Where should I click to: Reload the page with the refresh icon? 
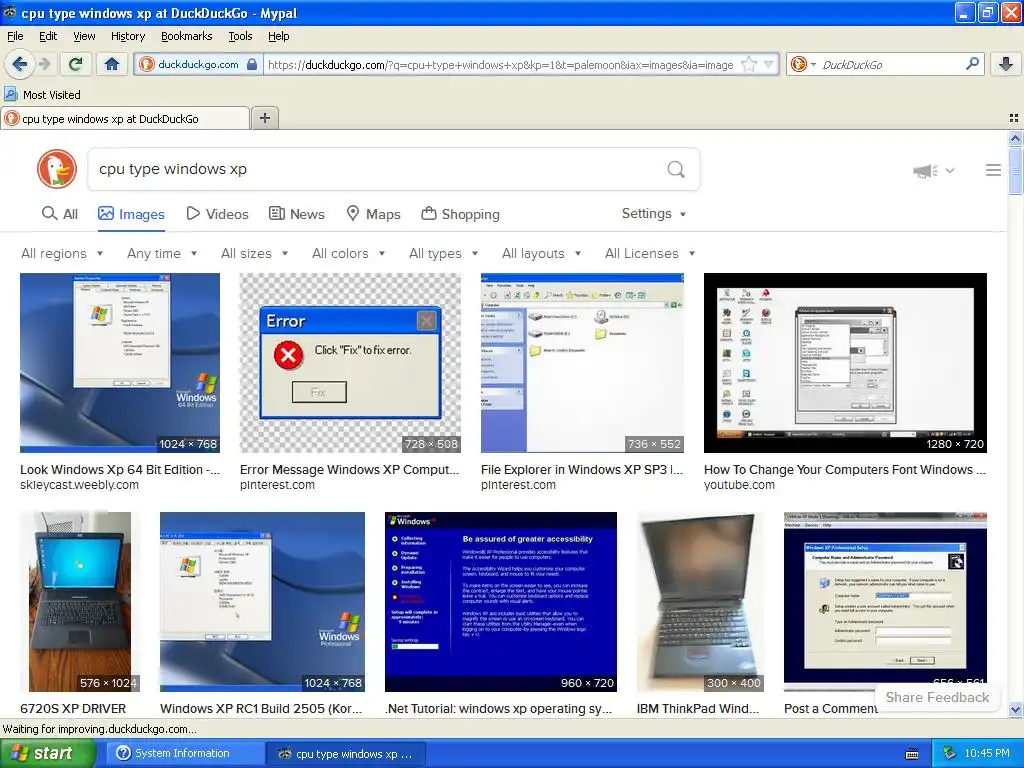[x=76, y=64]
